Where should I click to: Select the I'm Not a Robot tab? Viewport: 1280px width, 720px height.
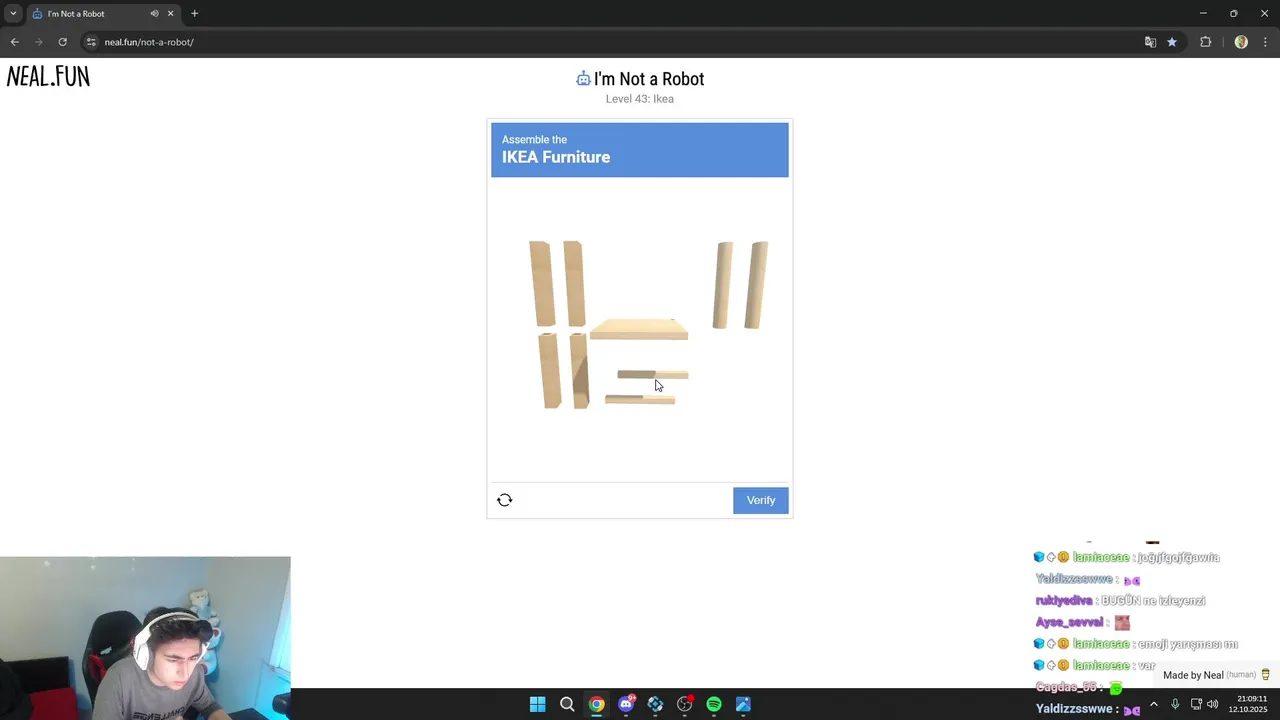tap(103, 14)
